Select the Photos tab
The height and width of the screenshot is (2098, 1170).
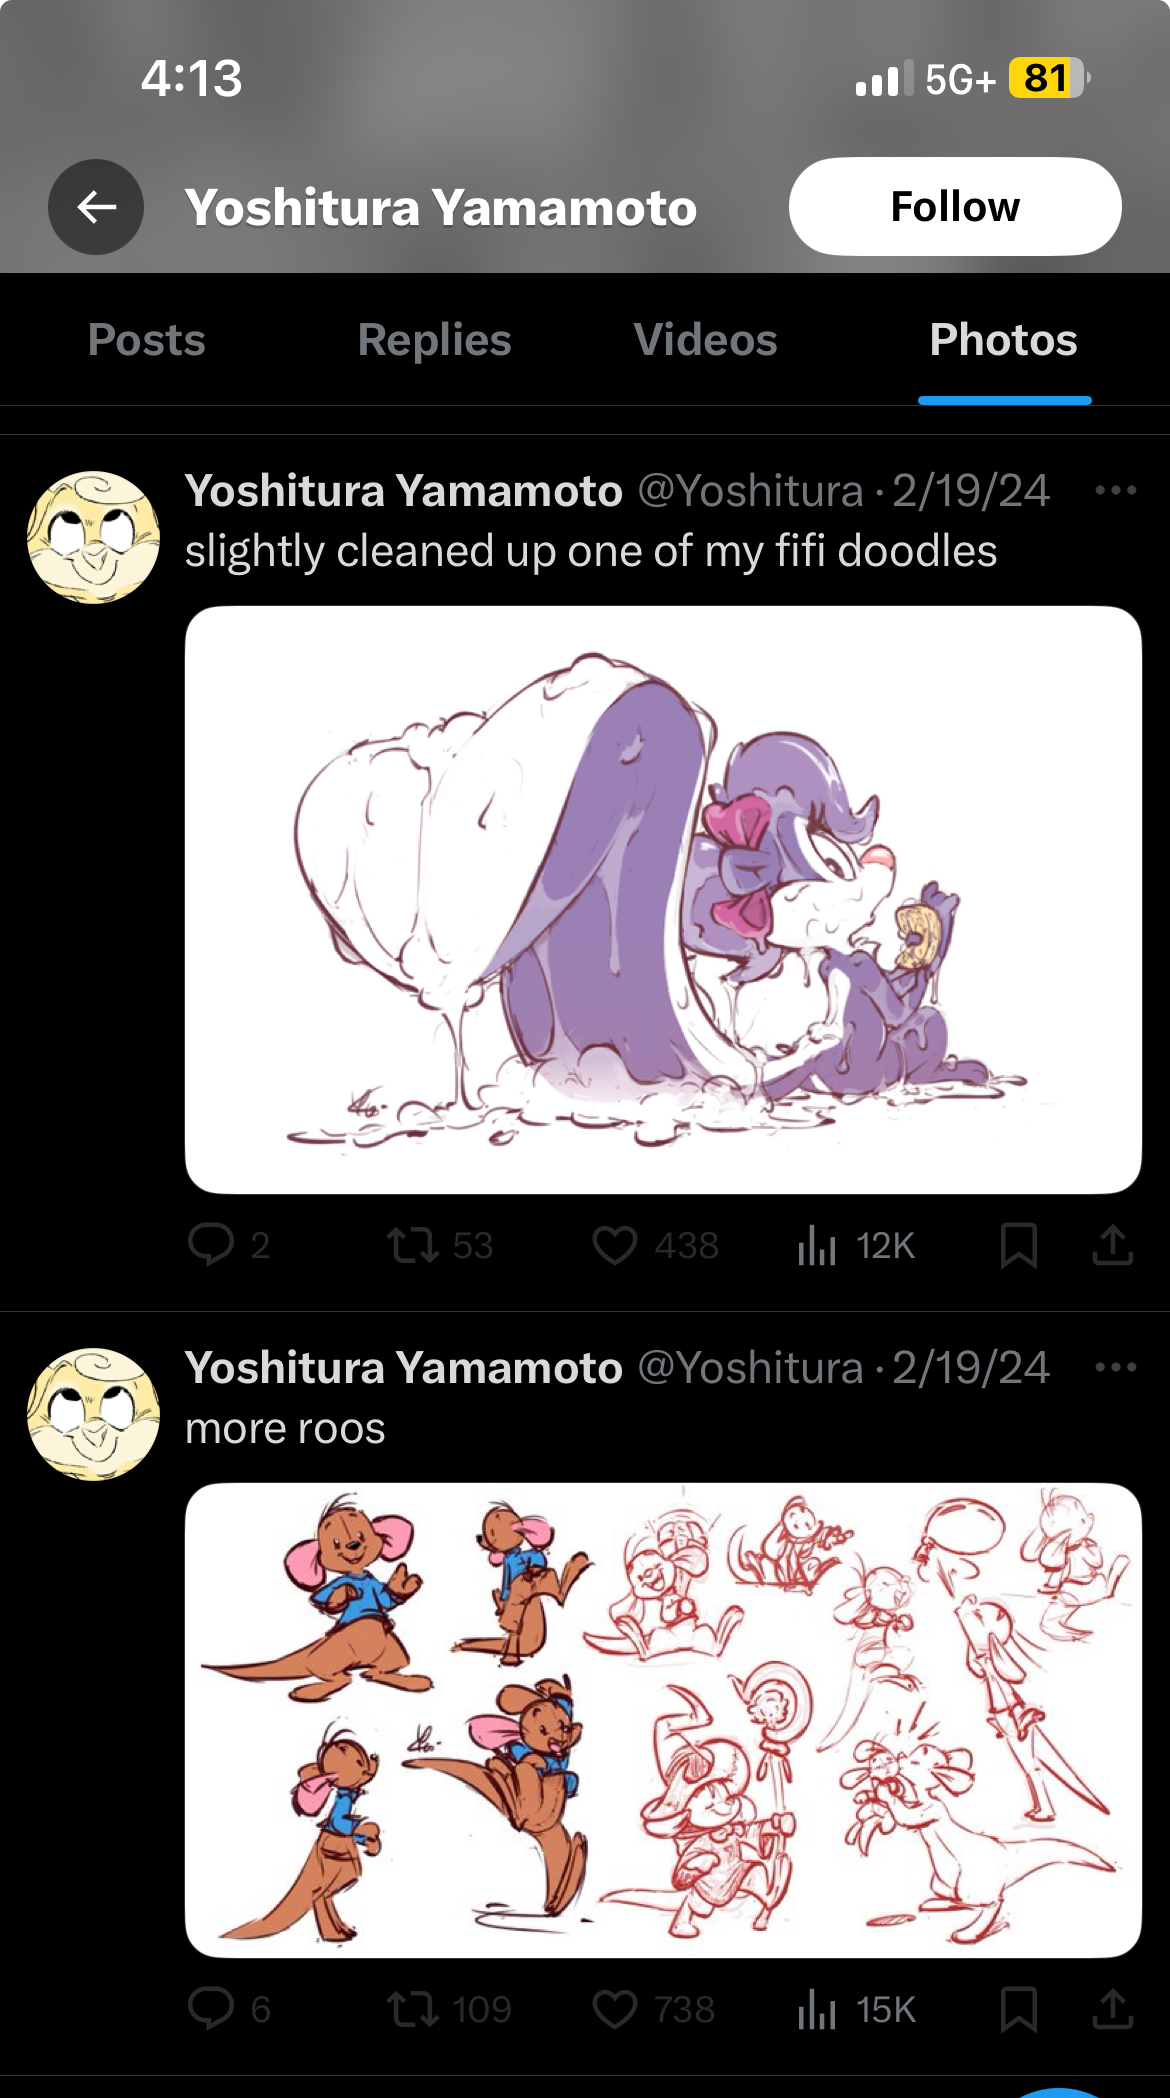click(x=1004, y=340)
